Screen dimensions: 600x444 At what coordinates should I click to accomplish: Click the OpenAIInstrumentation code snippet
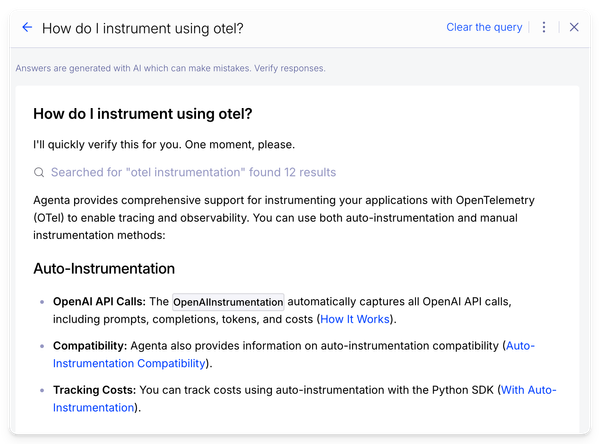click(228, 301)
